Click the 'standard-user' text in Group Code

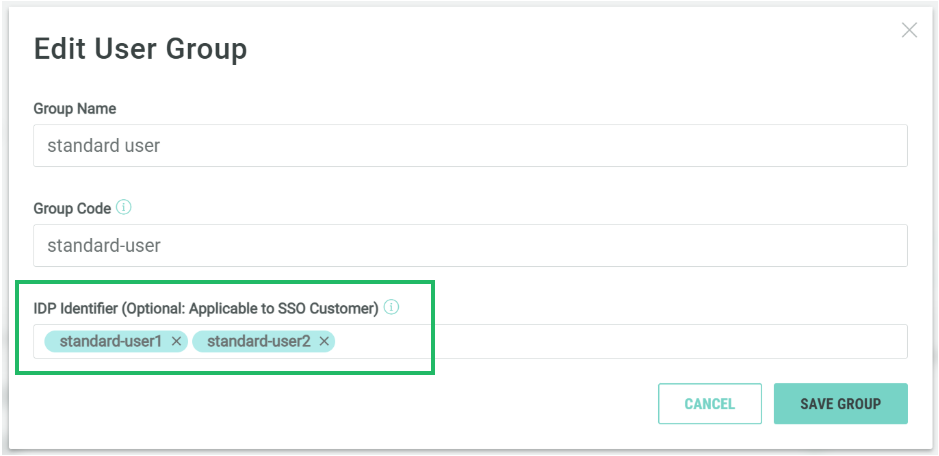click(104, 245)
